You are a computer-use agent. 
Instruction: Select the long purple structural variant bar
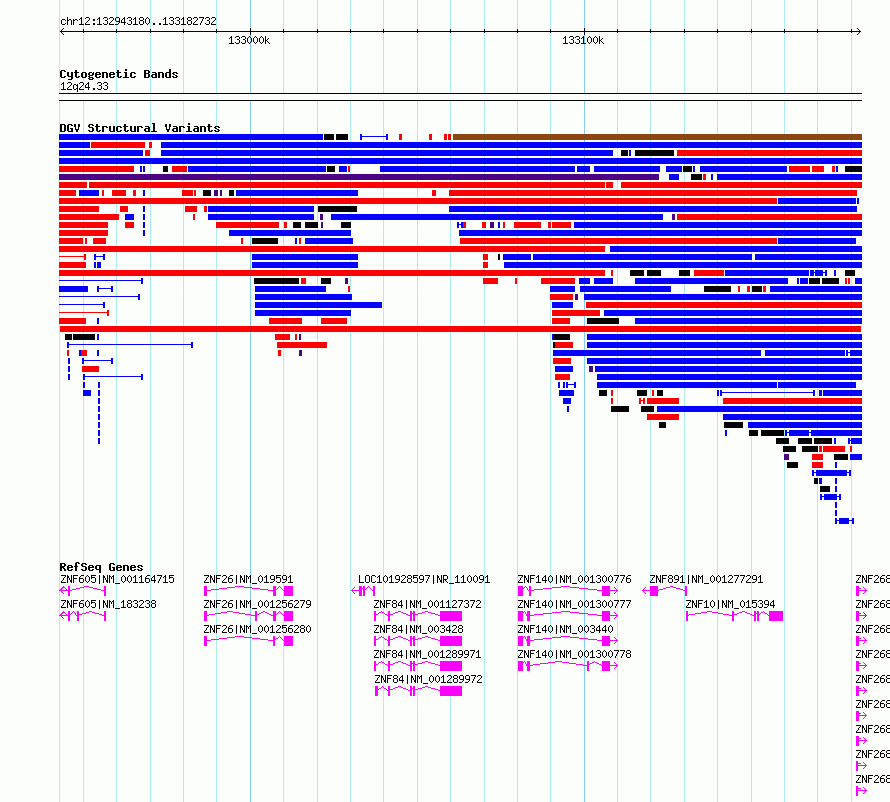(359, 177)
